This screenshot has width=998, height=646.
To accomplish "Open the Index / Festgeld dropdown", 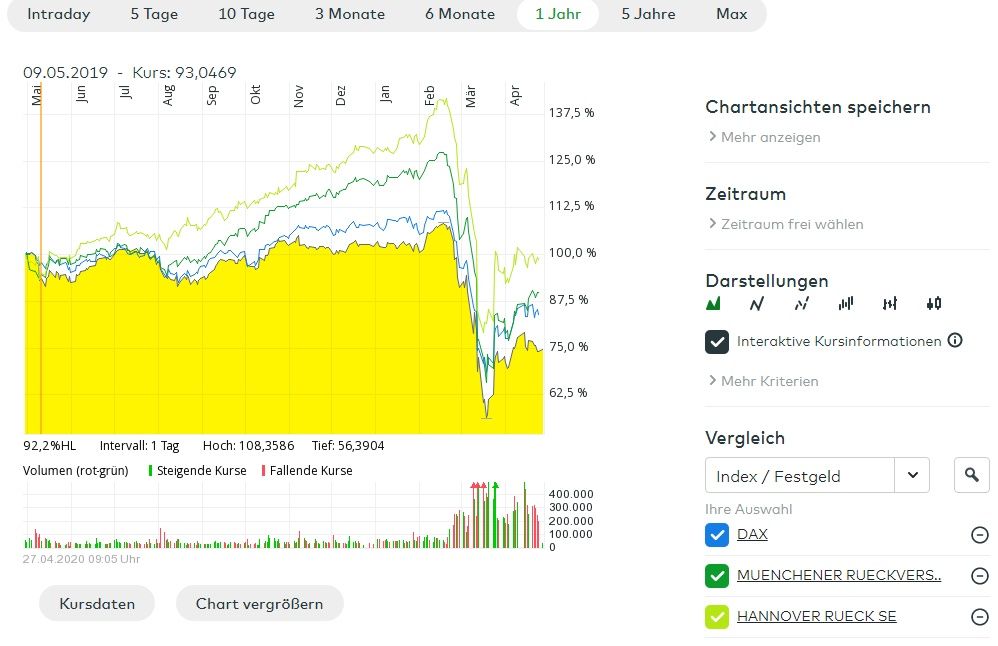I will (912, 476).
